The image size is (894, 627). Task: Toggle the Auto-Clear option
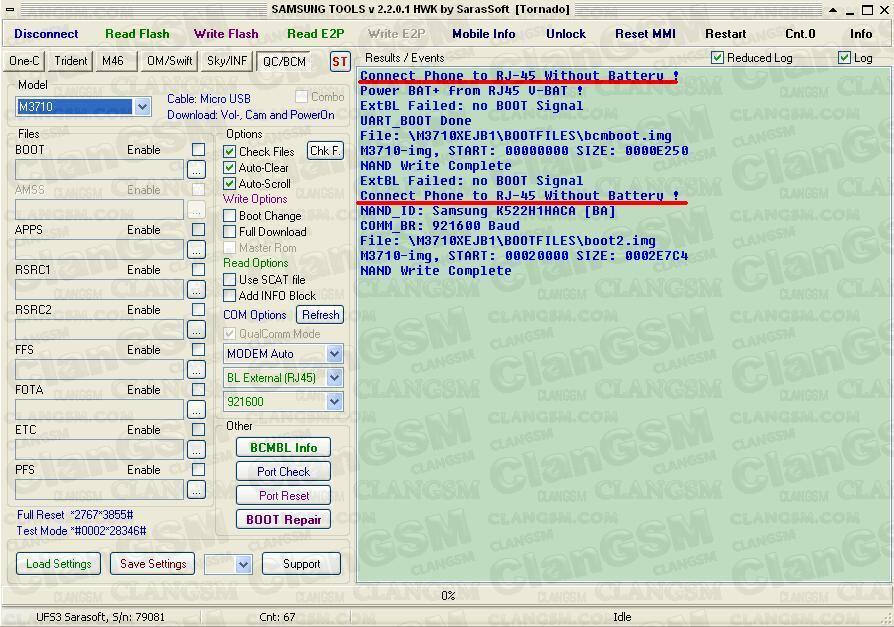[229, 168]
